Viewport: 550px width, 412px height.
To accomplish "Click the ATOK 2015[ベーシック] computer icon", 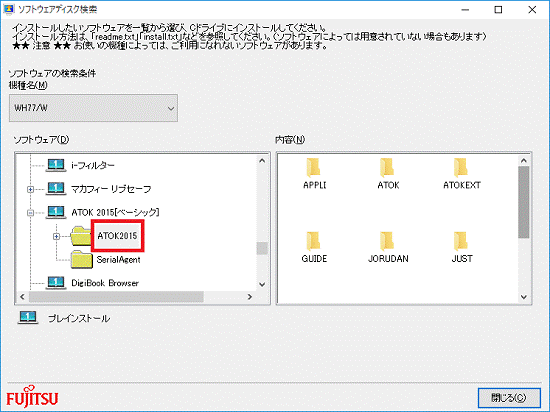I will (56, 212).
